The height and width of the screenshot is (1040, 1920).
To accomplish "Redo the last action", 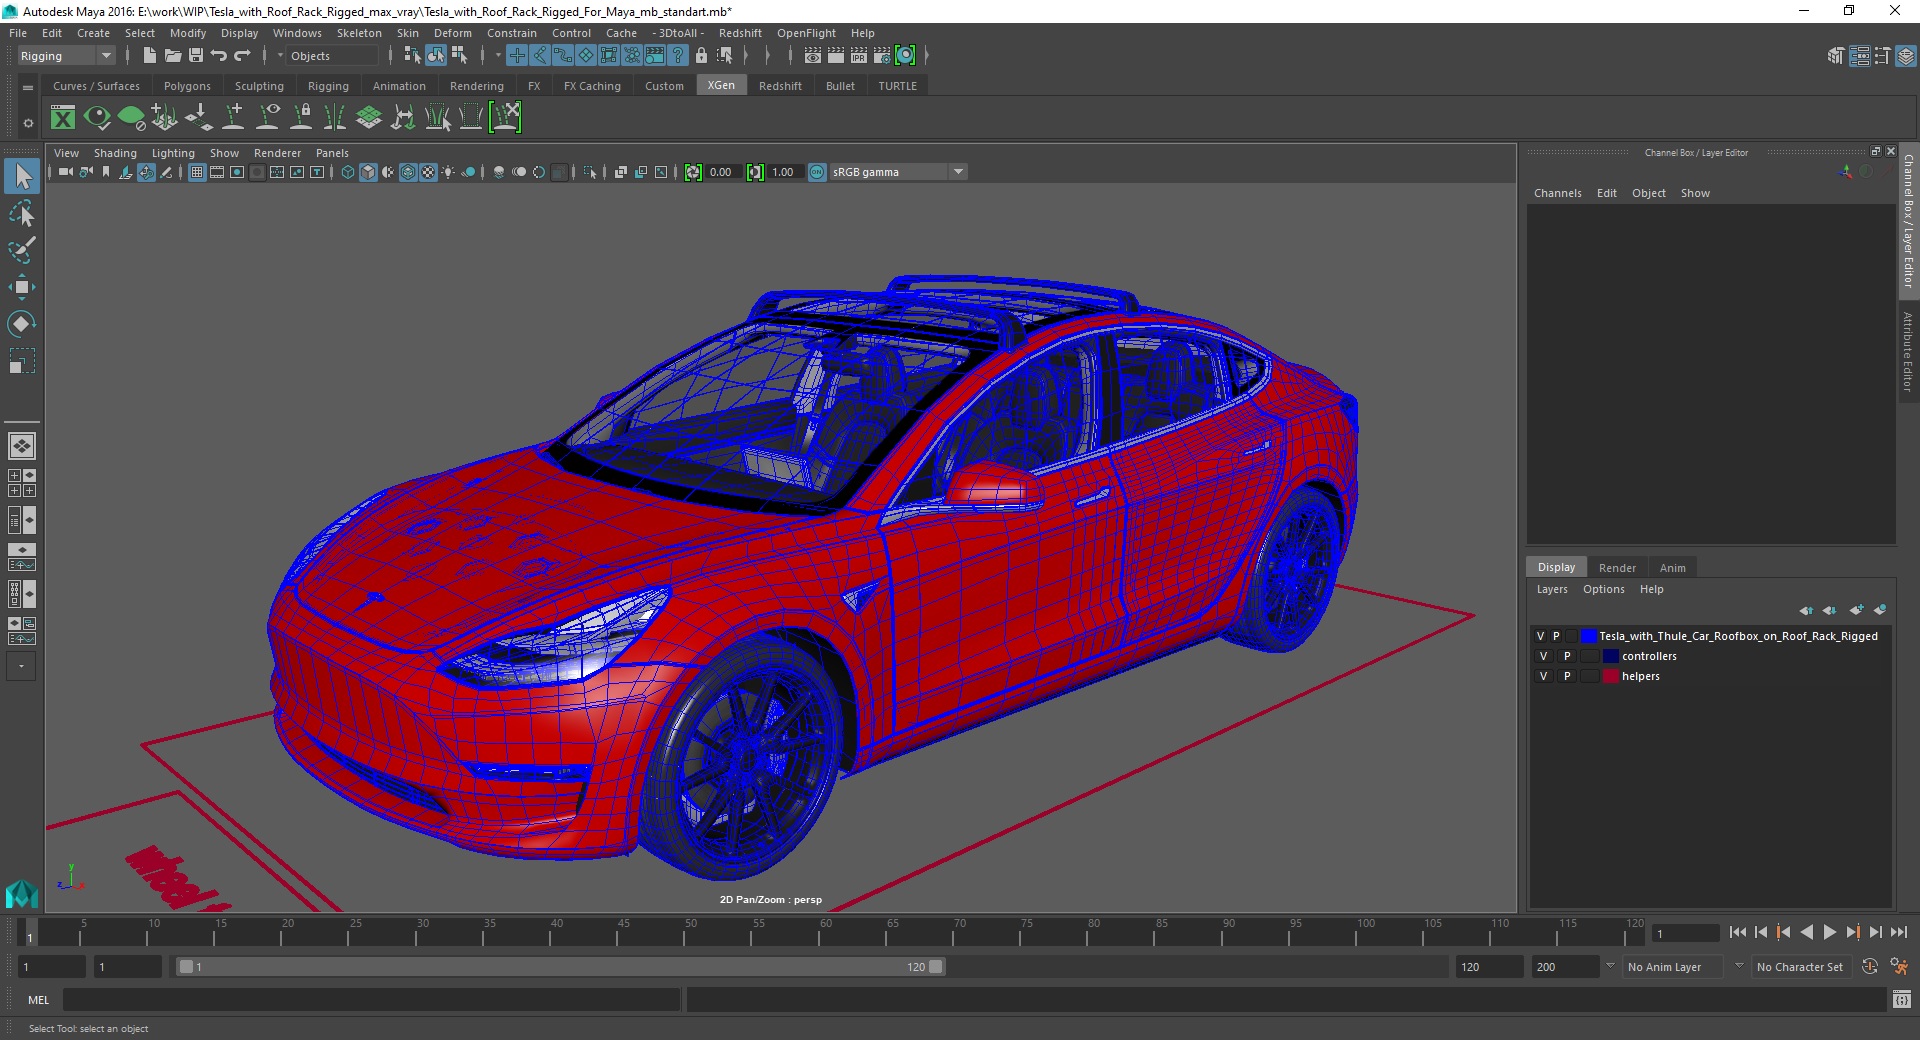I will point(242,56).
